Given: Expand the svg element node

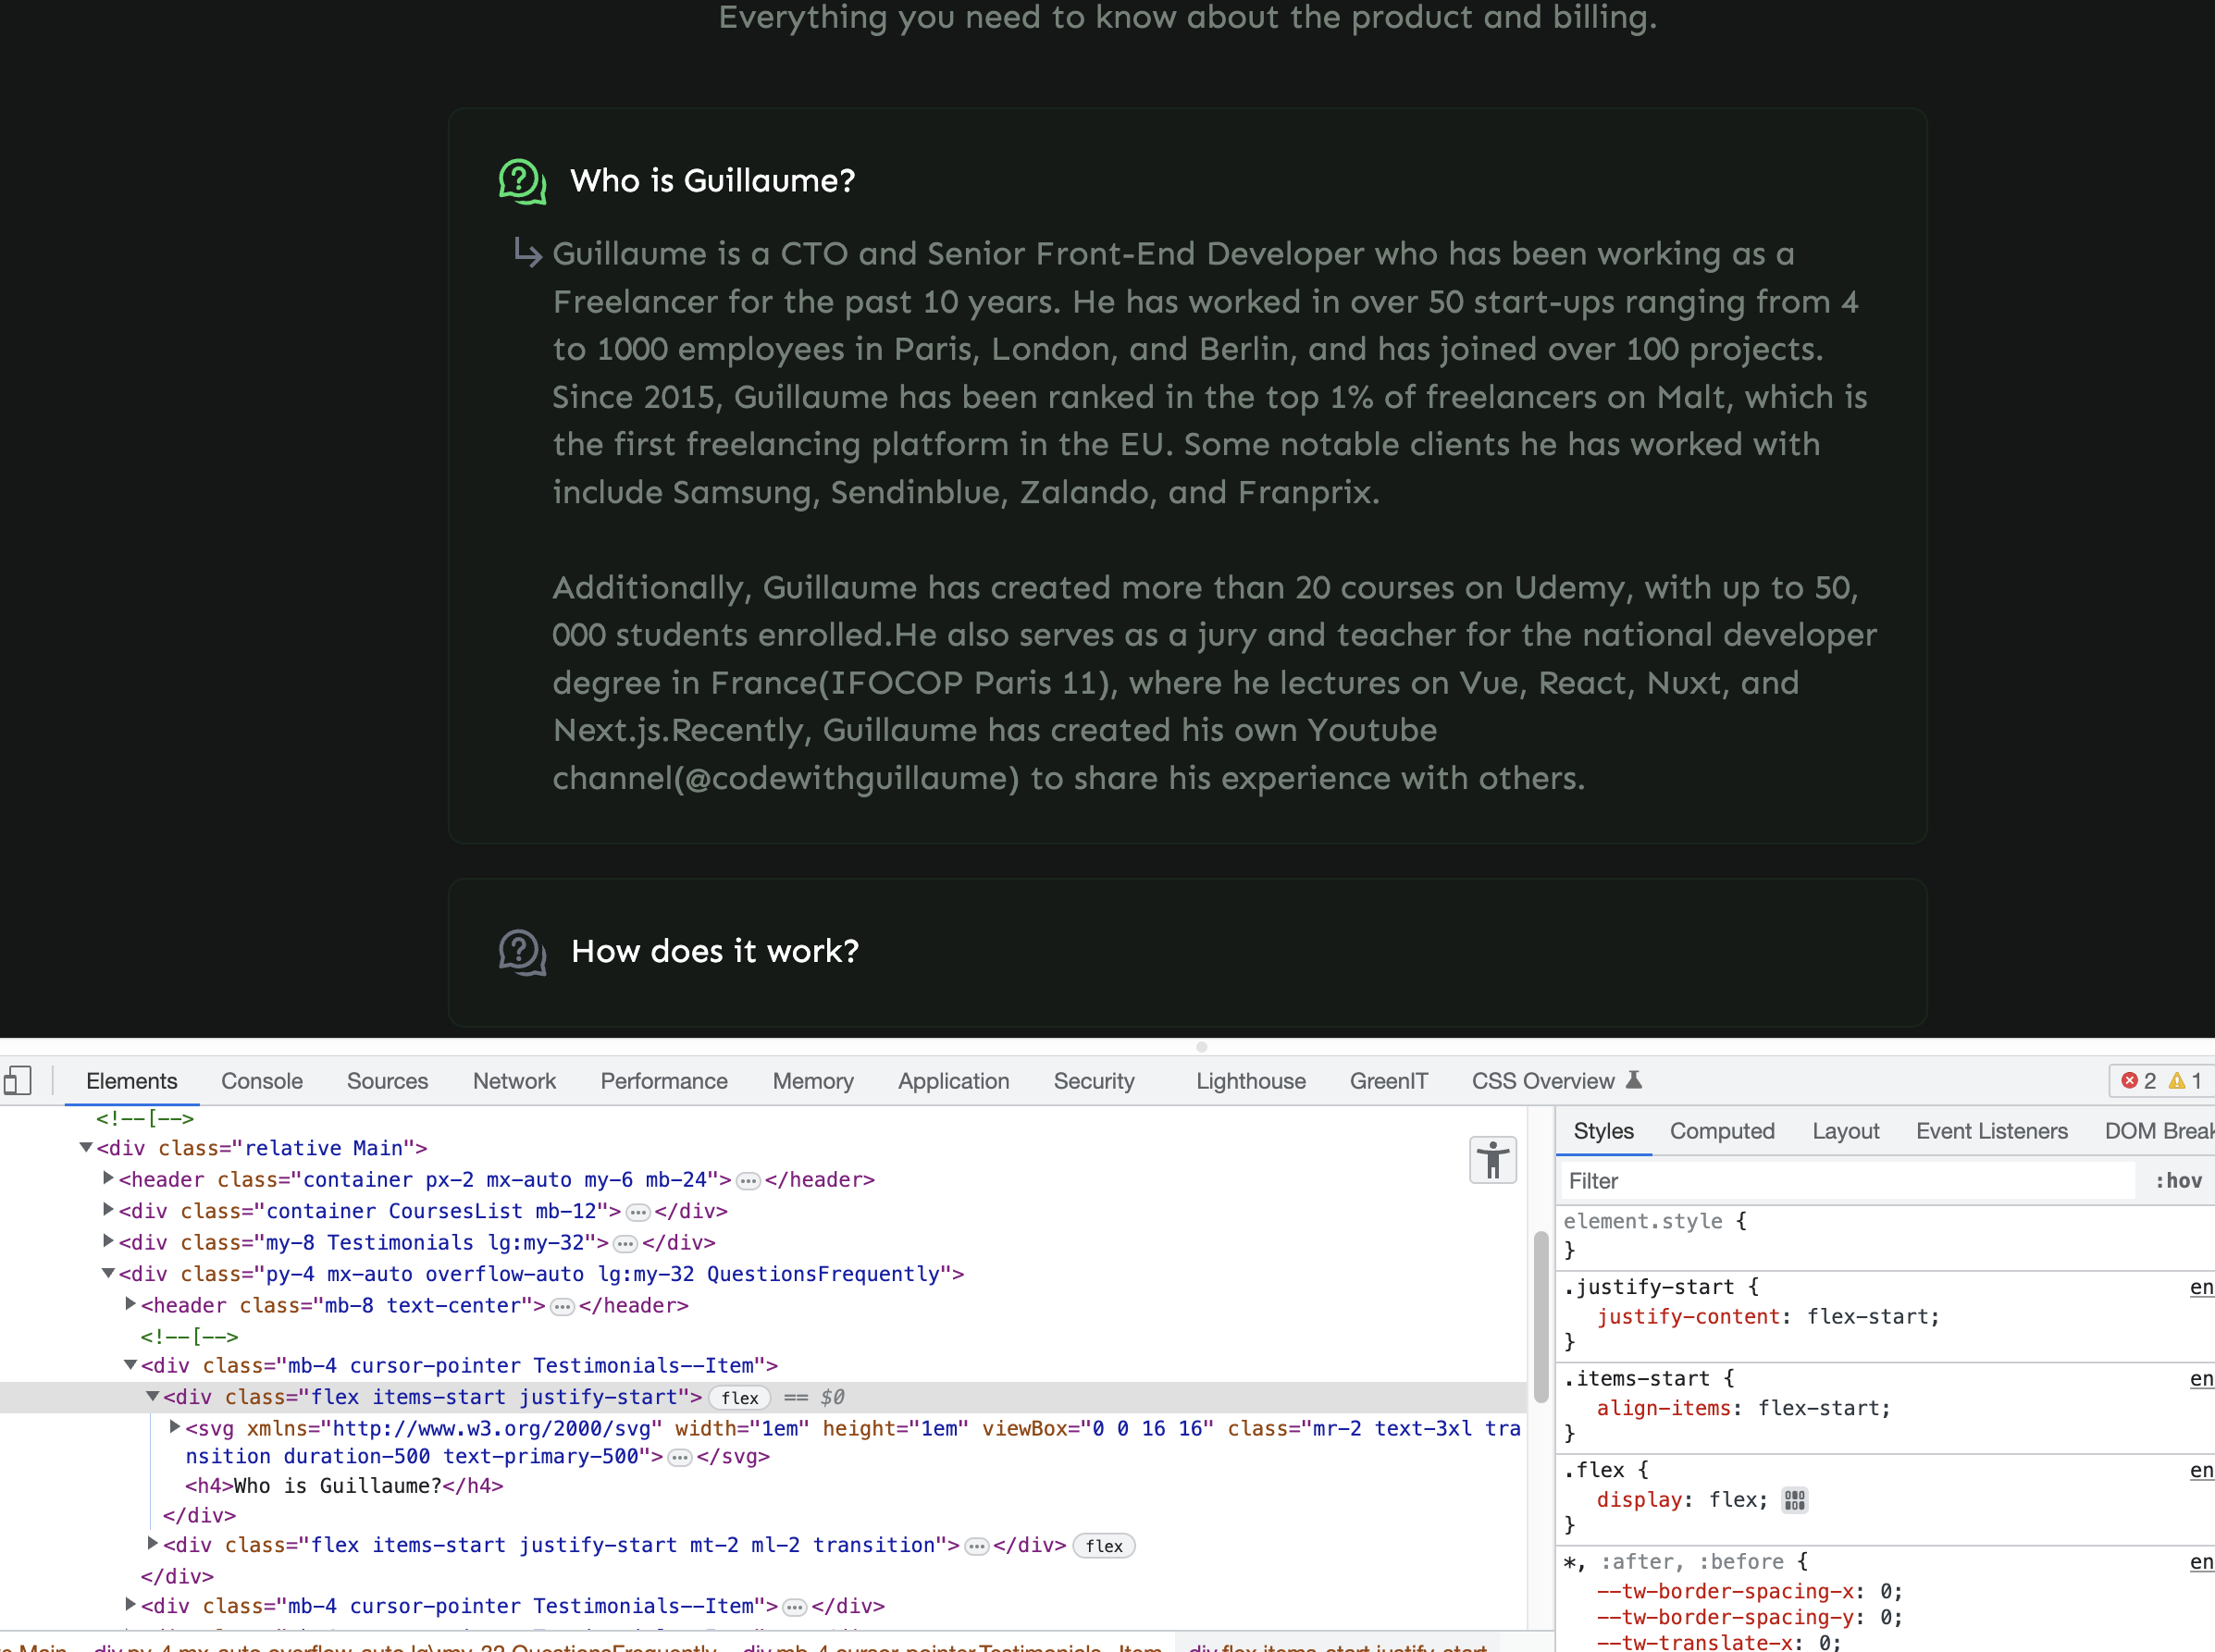Looking at the screenshot, I should [174, 1427].
